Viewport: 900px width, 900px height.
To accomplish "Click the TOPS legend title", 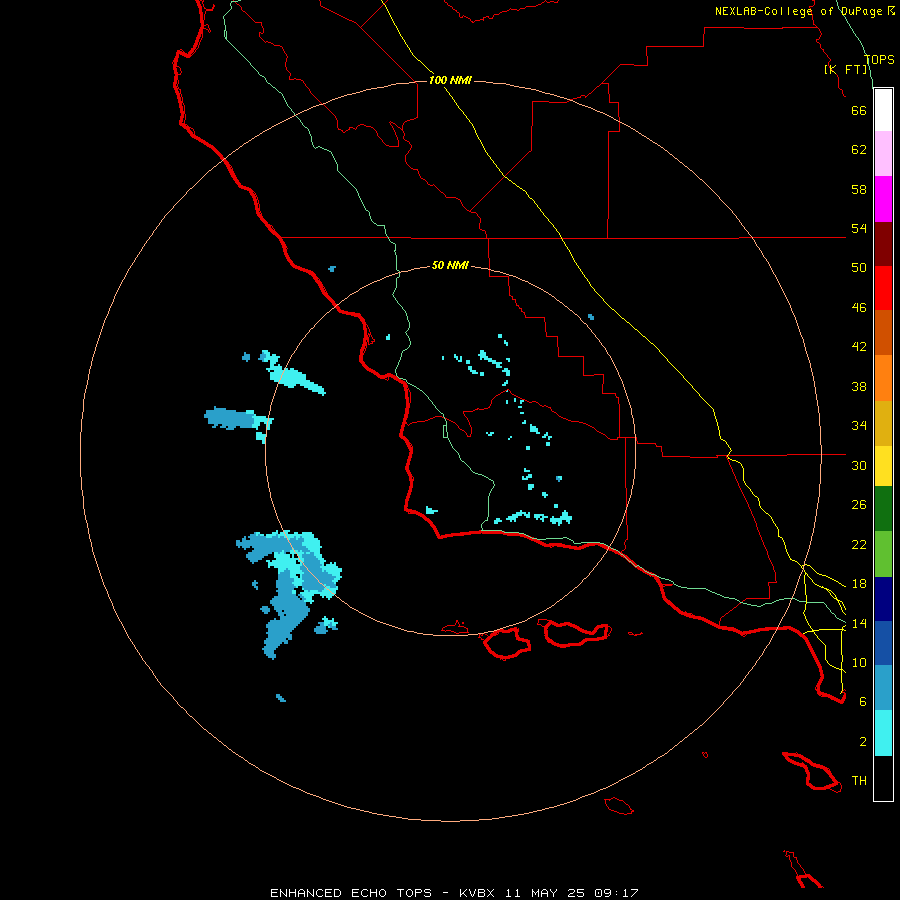I will (879, 60).
